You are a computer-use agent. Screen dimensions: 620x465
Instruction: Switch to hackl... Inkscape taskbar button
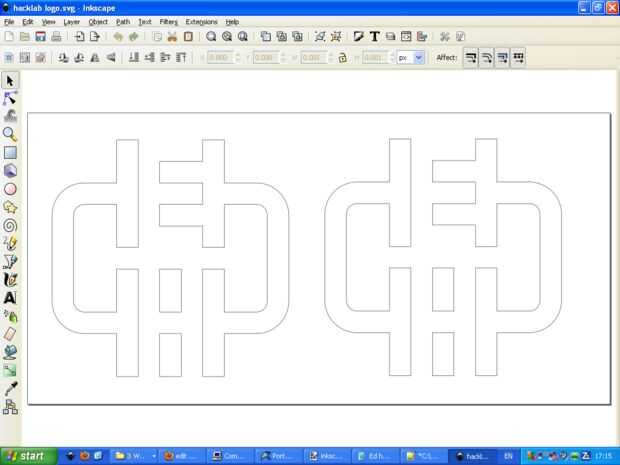point(472,456)
